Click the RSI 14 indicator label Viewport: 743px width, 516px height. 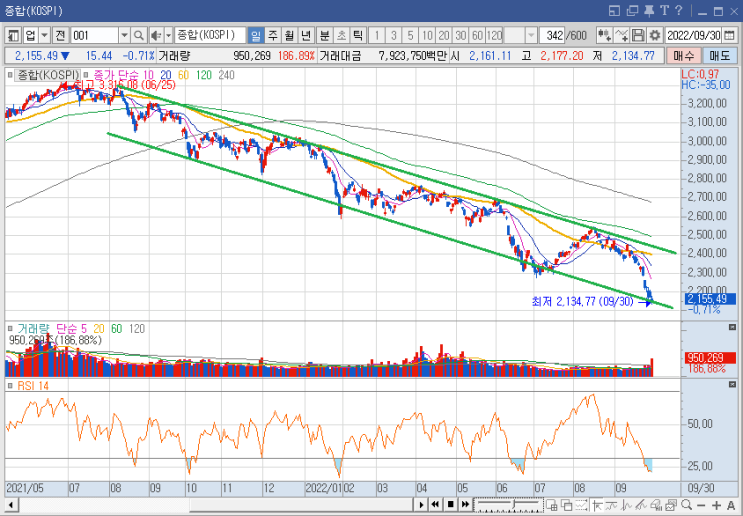point(33,386)
